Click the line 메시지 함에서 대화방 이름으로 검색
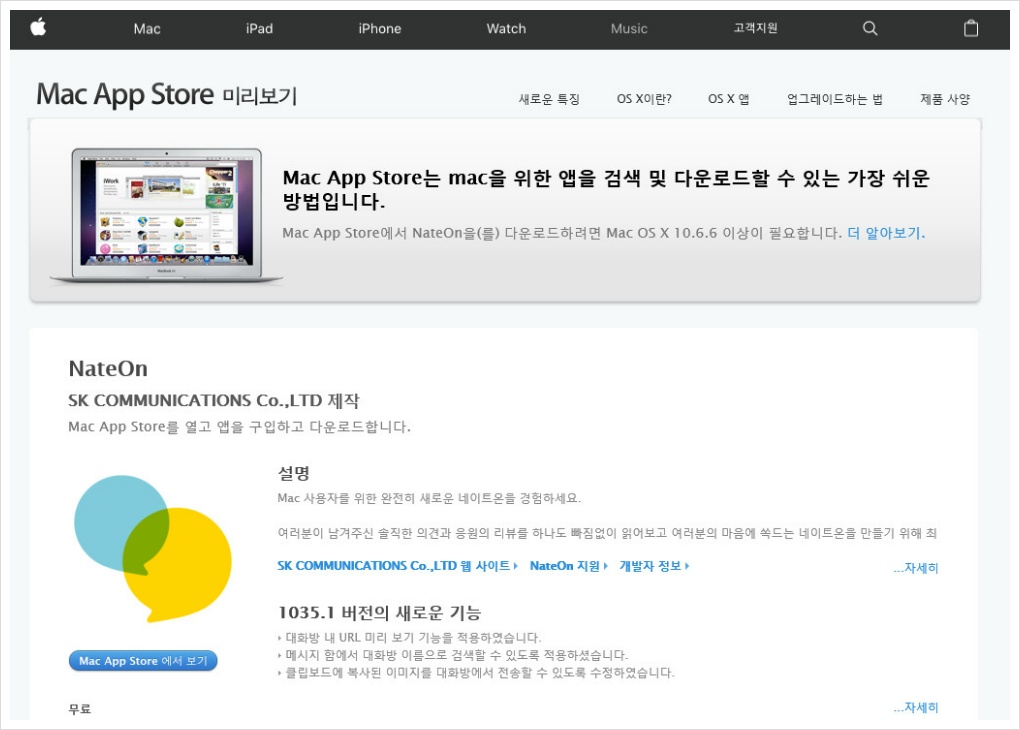 [x=453, y=655]
